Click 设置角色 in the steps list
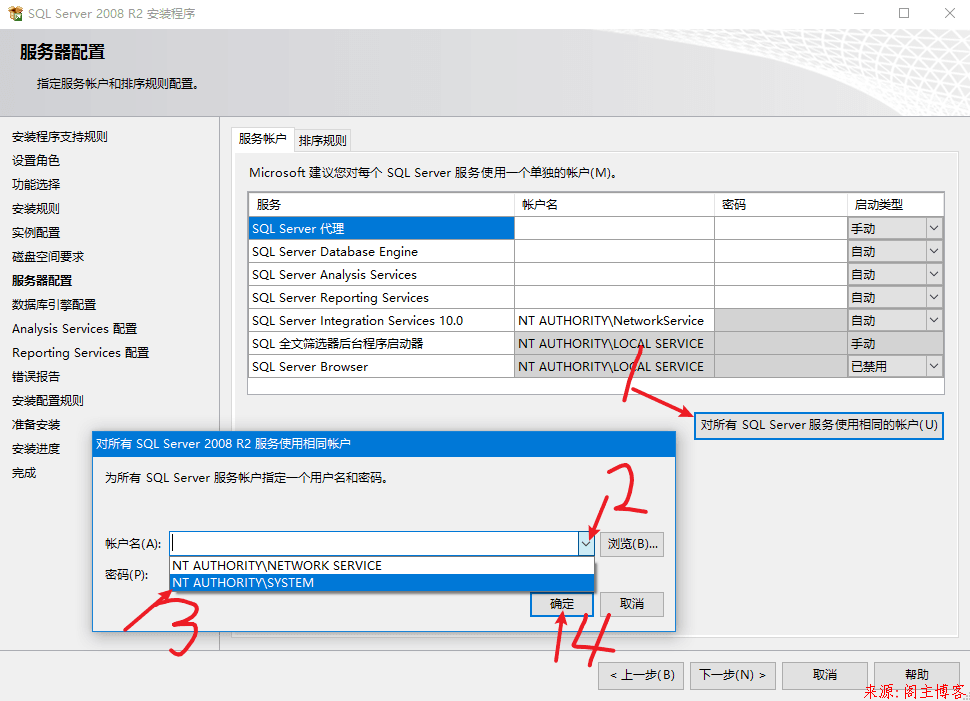The image size is (970, 701). tap(36, 160)
